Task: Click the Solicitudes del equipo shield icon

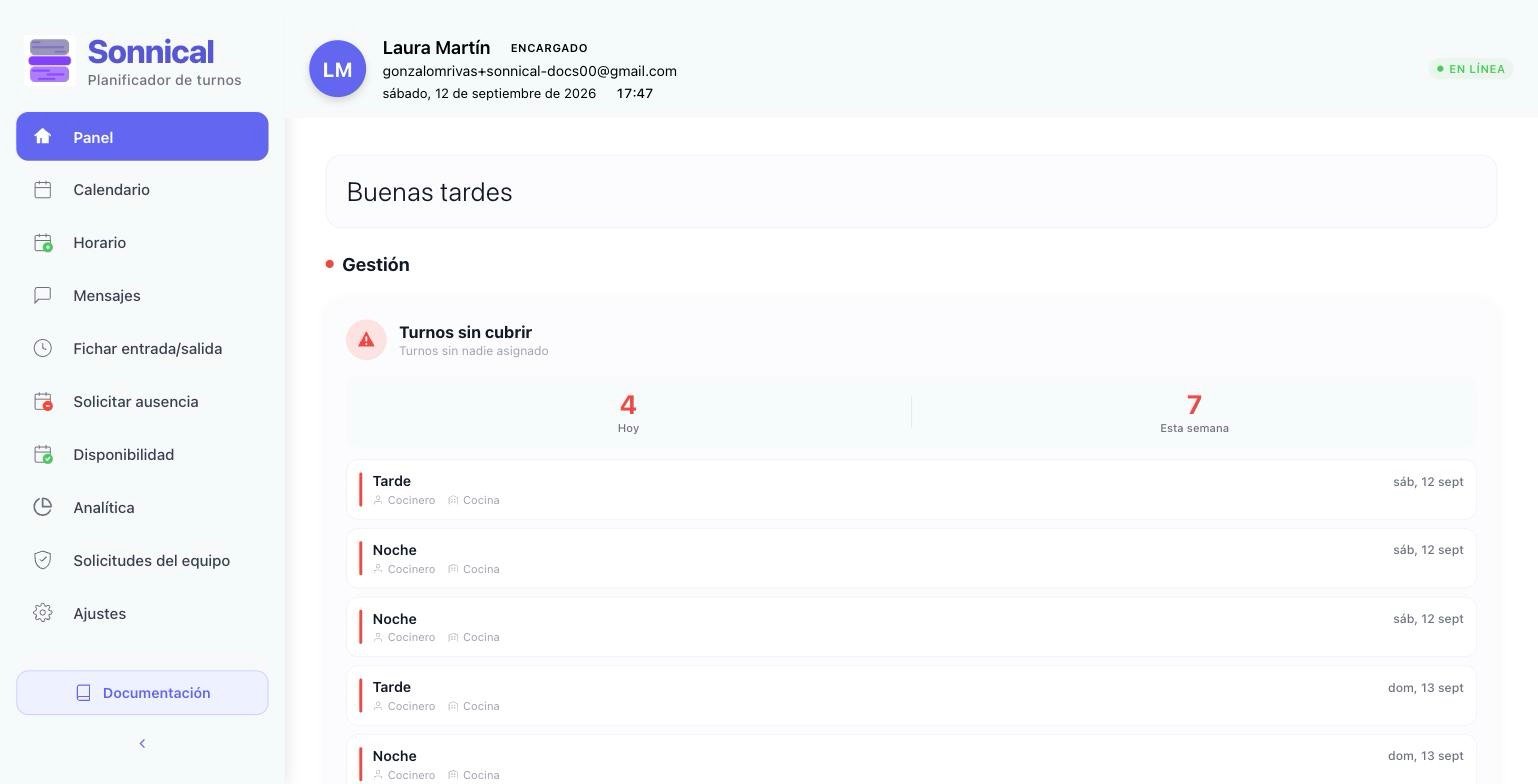Action: 42,560
